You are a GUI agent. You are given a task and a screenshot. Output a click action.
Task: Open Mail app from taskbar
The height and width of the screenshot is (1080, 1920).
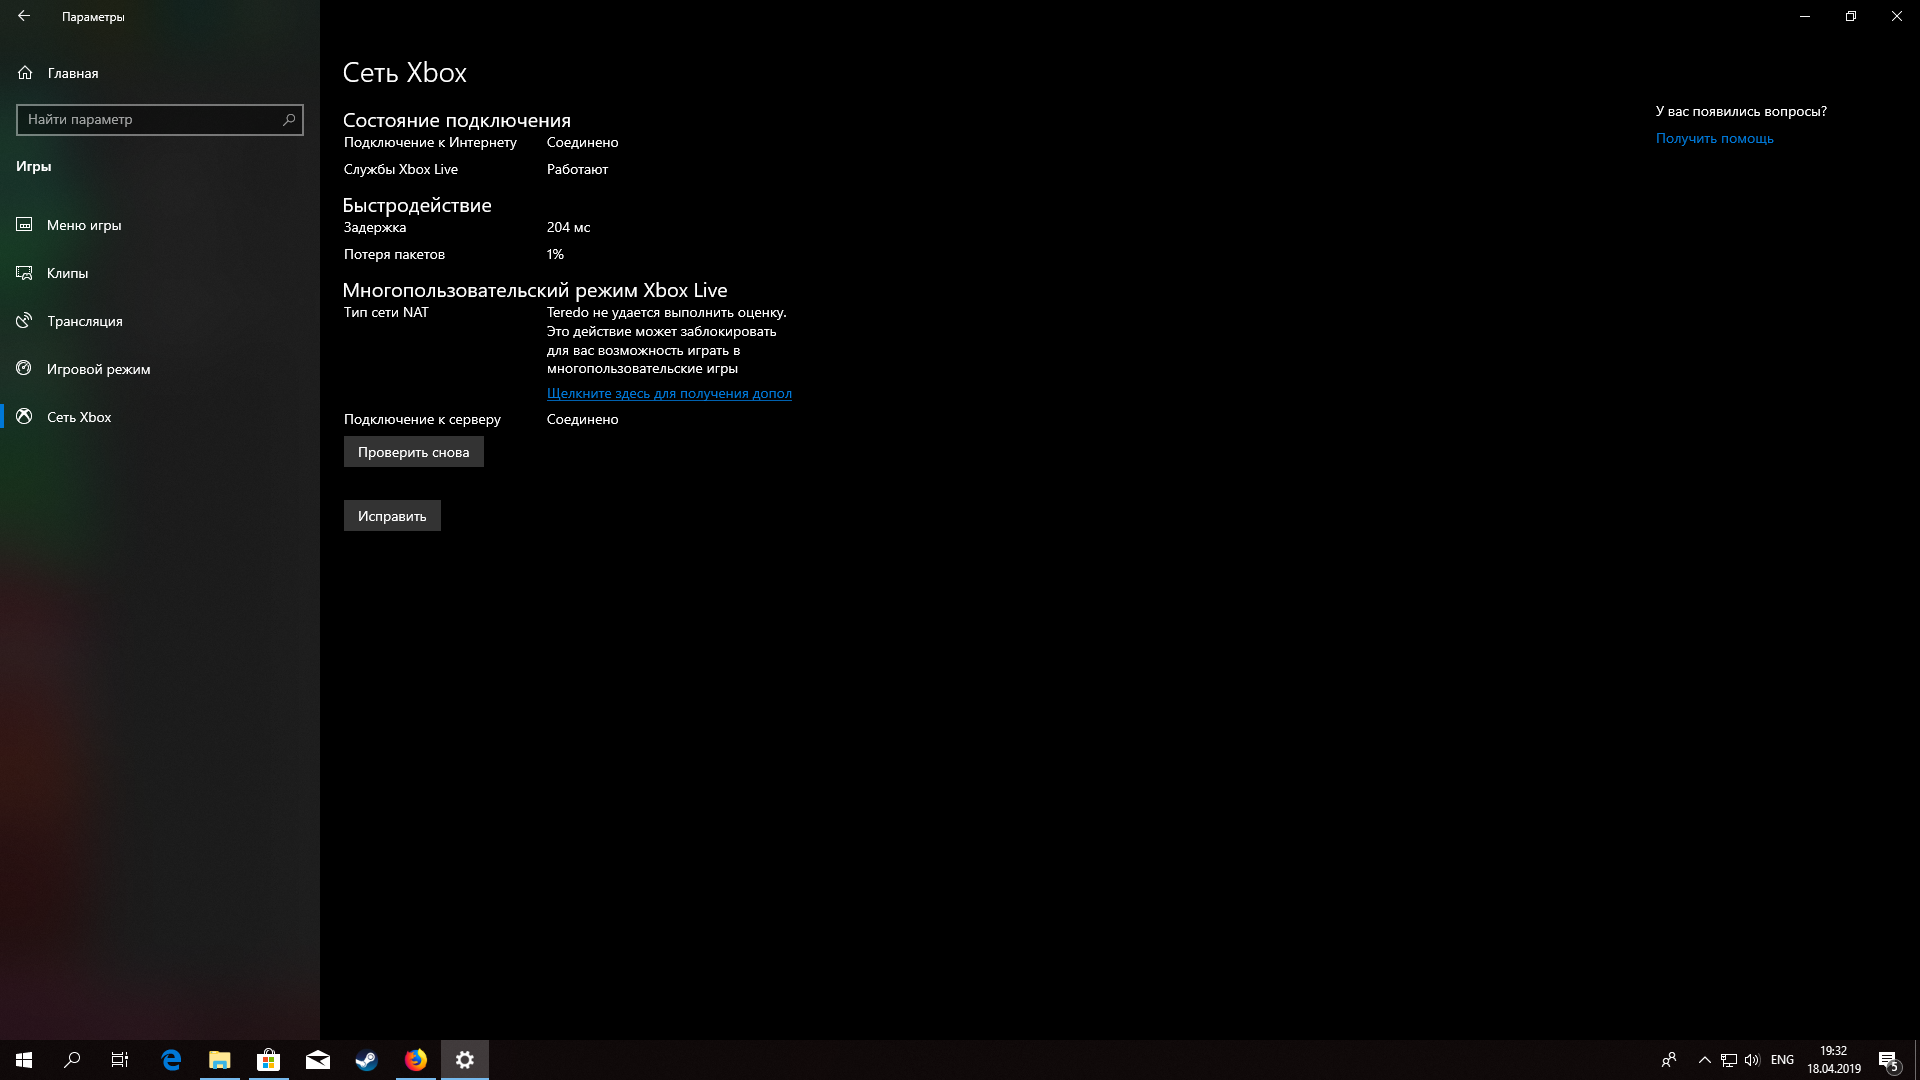[318, 1060]
